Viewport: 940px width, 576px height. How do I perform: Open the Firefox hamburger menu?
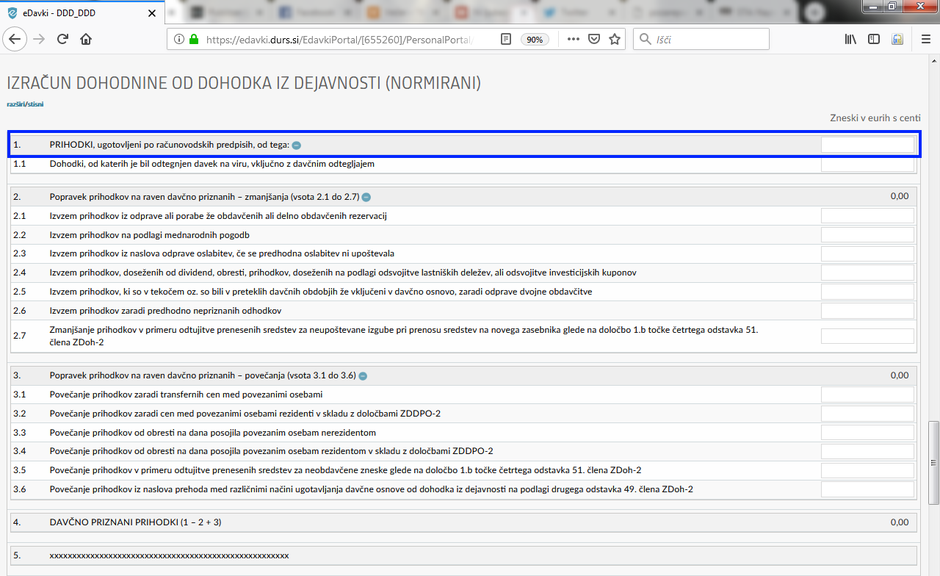(x=924, y=39)
